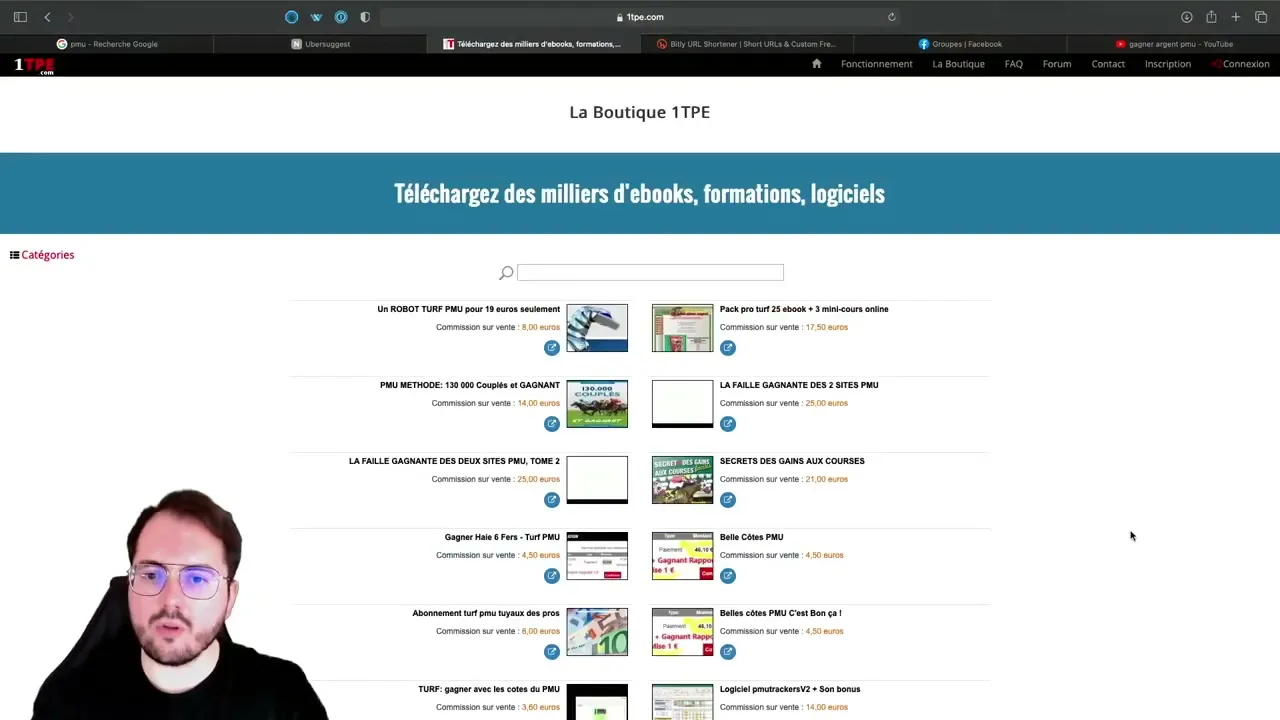Click the home icon on the 1TPE navbar
The image size is (1280, 720).
click(816, 63)
